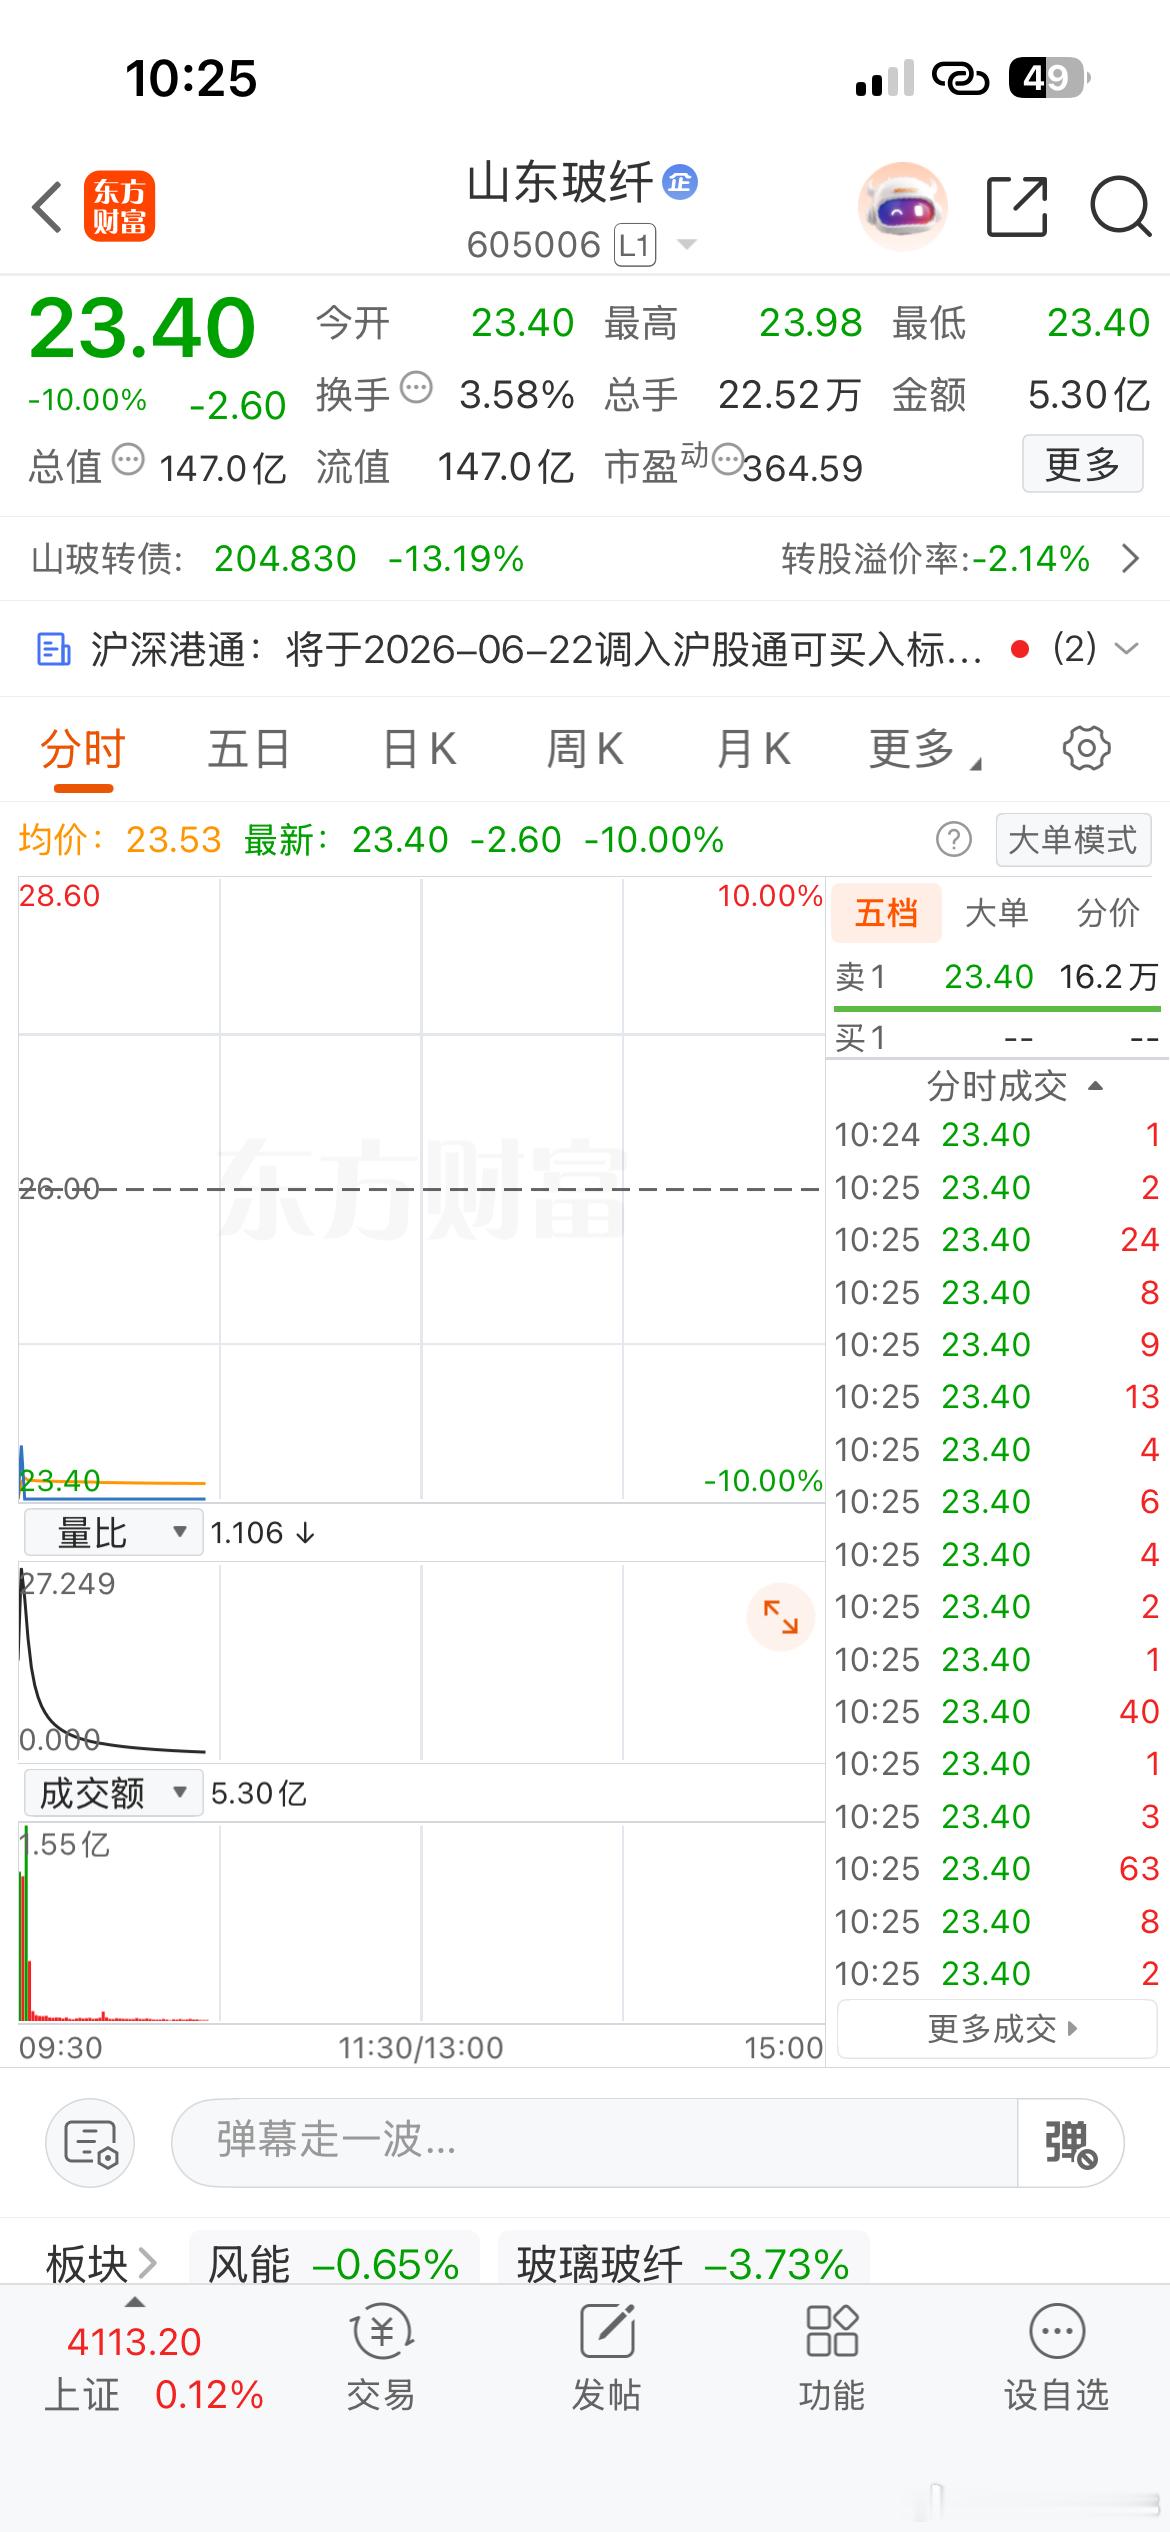Tap cellular signal bars in status bar

click(x=885, y=78)
